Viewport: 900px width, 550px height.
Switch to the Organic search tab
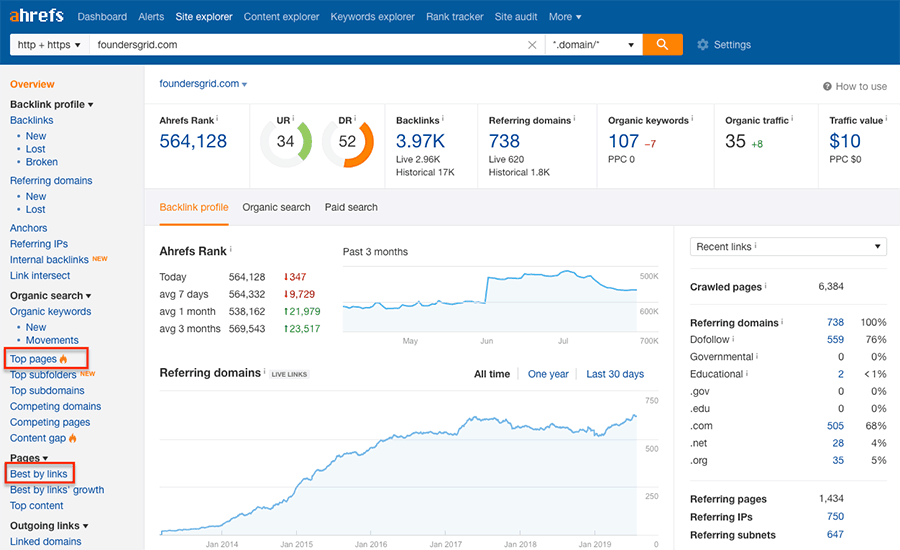pos(276,207)
